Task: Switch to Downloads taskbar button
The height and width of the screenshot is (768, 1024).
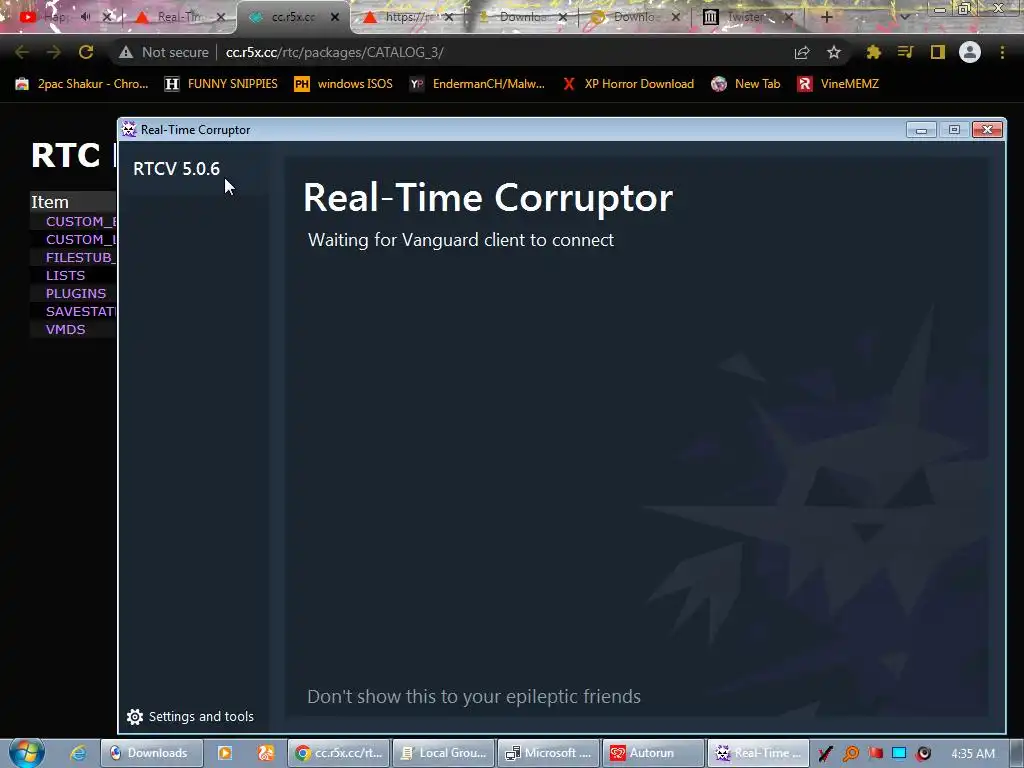Action: pyautogui.click(x=152, y=753)
